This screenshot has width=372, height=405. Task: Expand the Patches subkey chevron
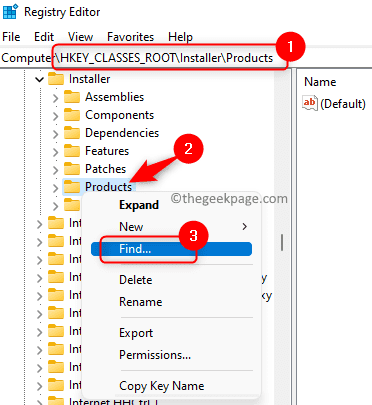(x=55, y=170)
